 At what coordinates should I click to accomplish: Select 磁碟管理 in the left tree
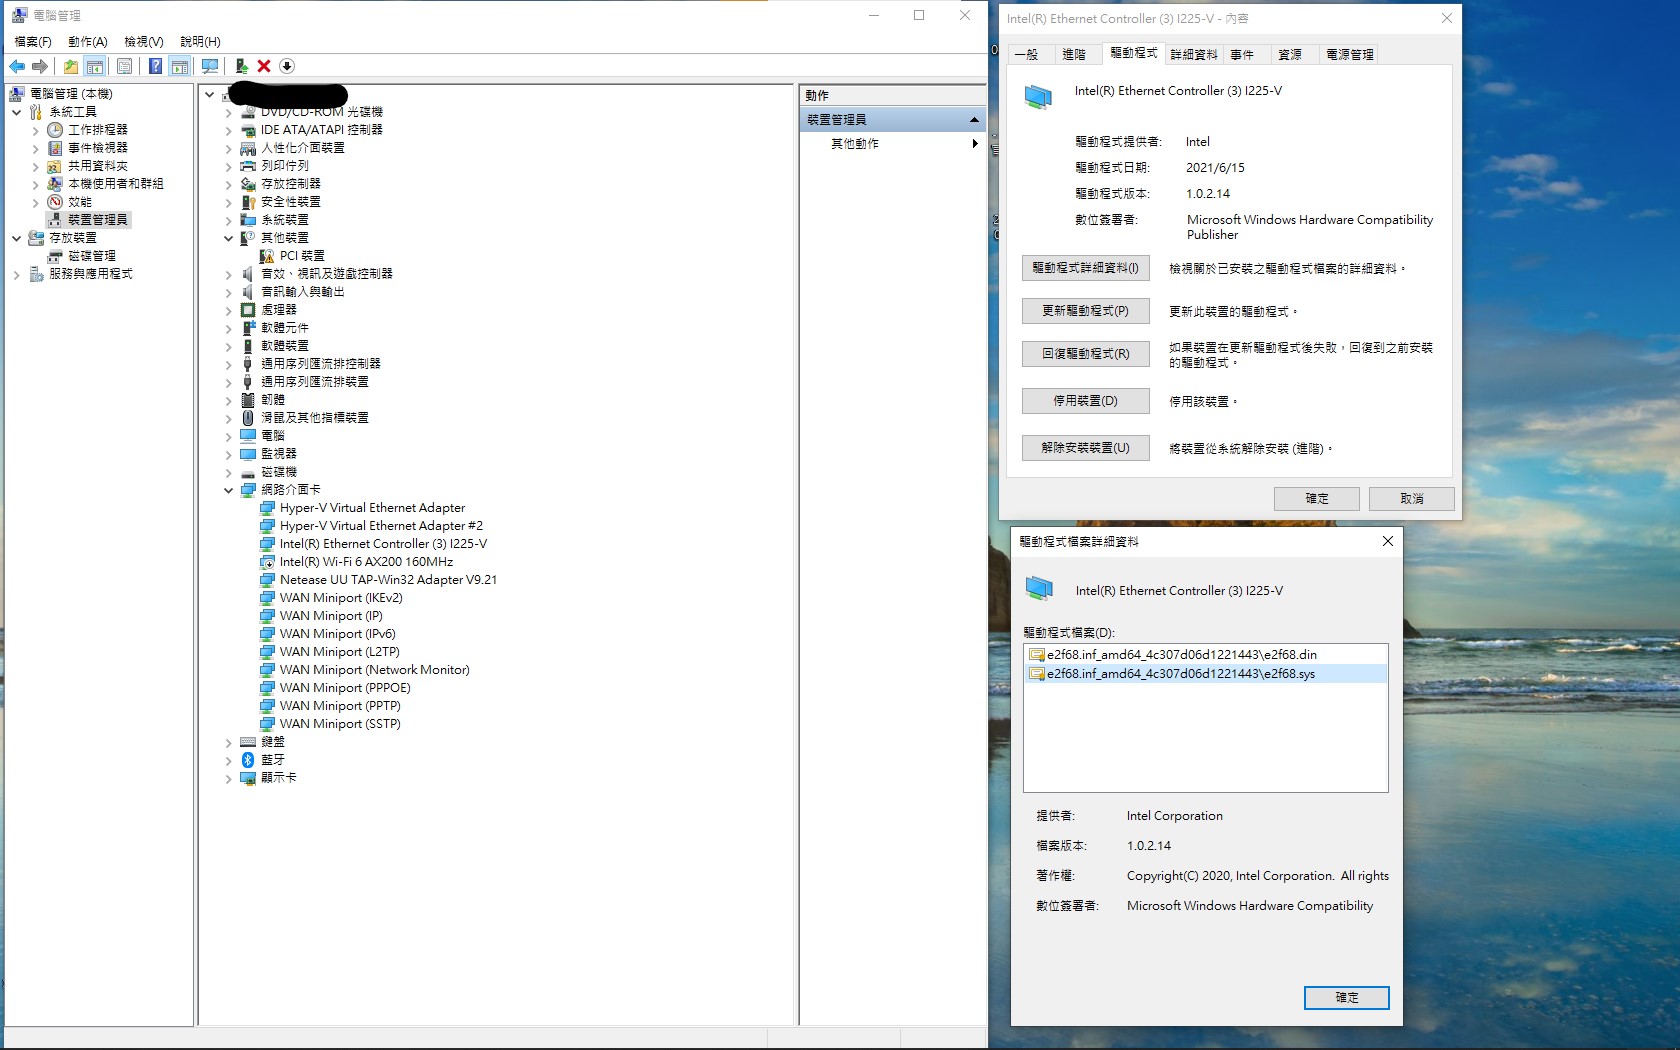[x=91, y=256]
